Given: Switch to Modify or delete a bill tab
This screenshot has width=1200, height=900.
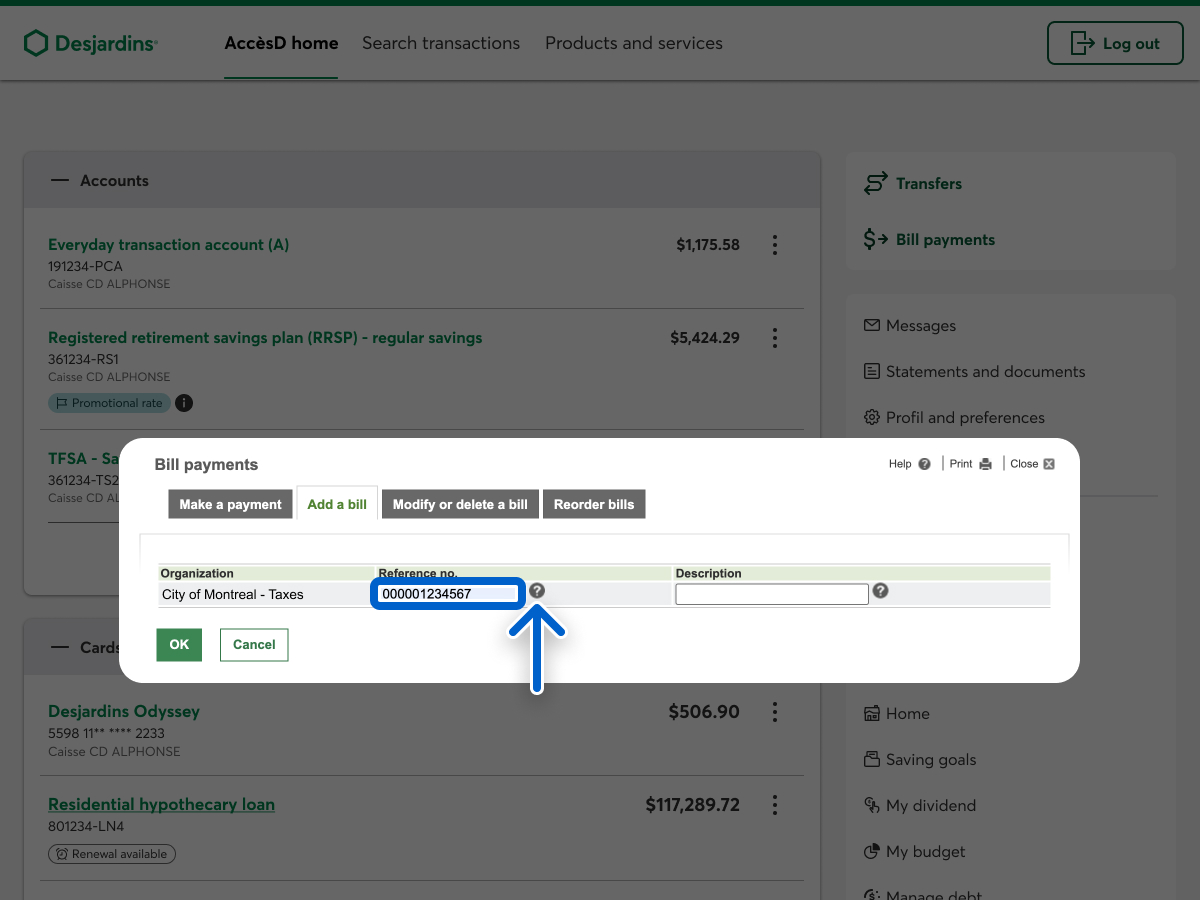Looking at the screenshot, I should tap(460, 504).
